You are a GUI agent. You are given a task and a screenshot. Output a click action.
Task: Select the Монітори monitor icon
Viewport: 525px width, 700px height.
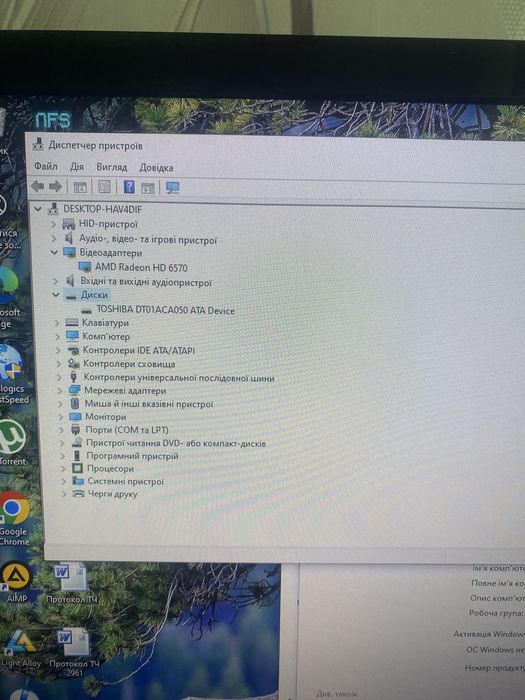coord(75,416)
